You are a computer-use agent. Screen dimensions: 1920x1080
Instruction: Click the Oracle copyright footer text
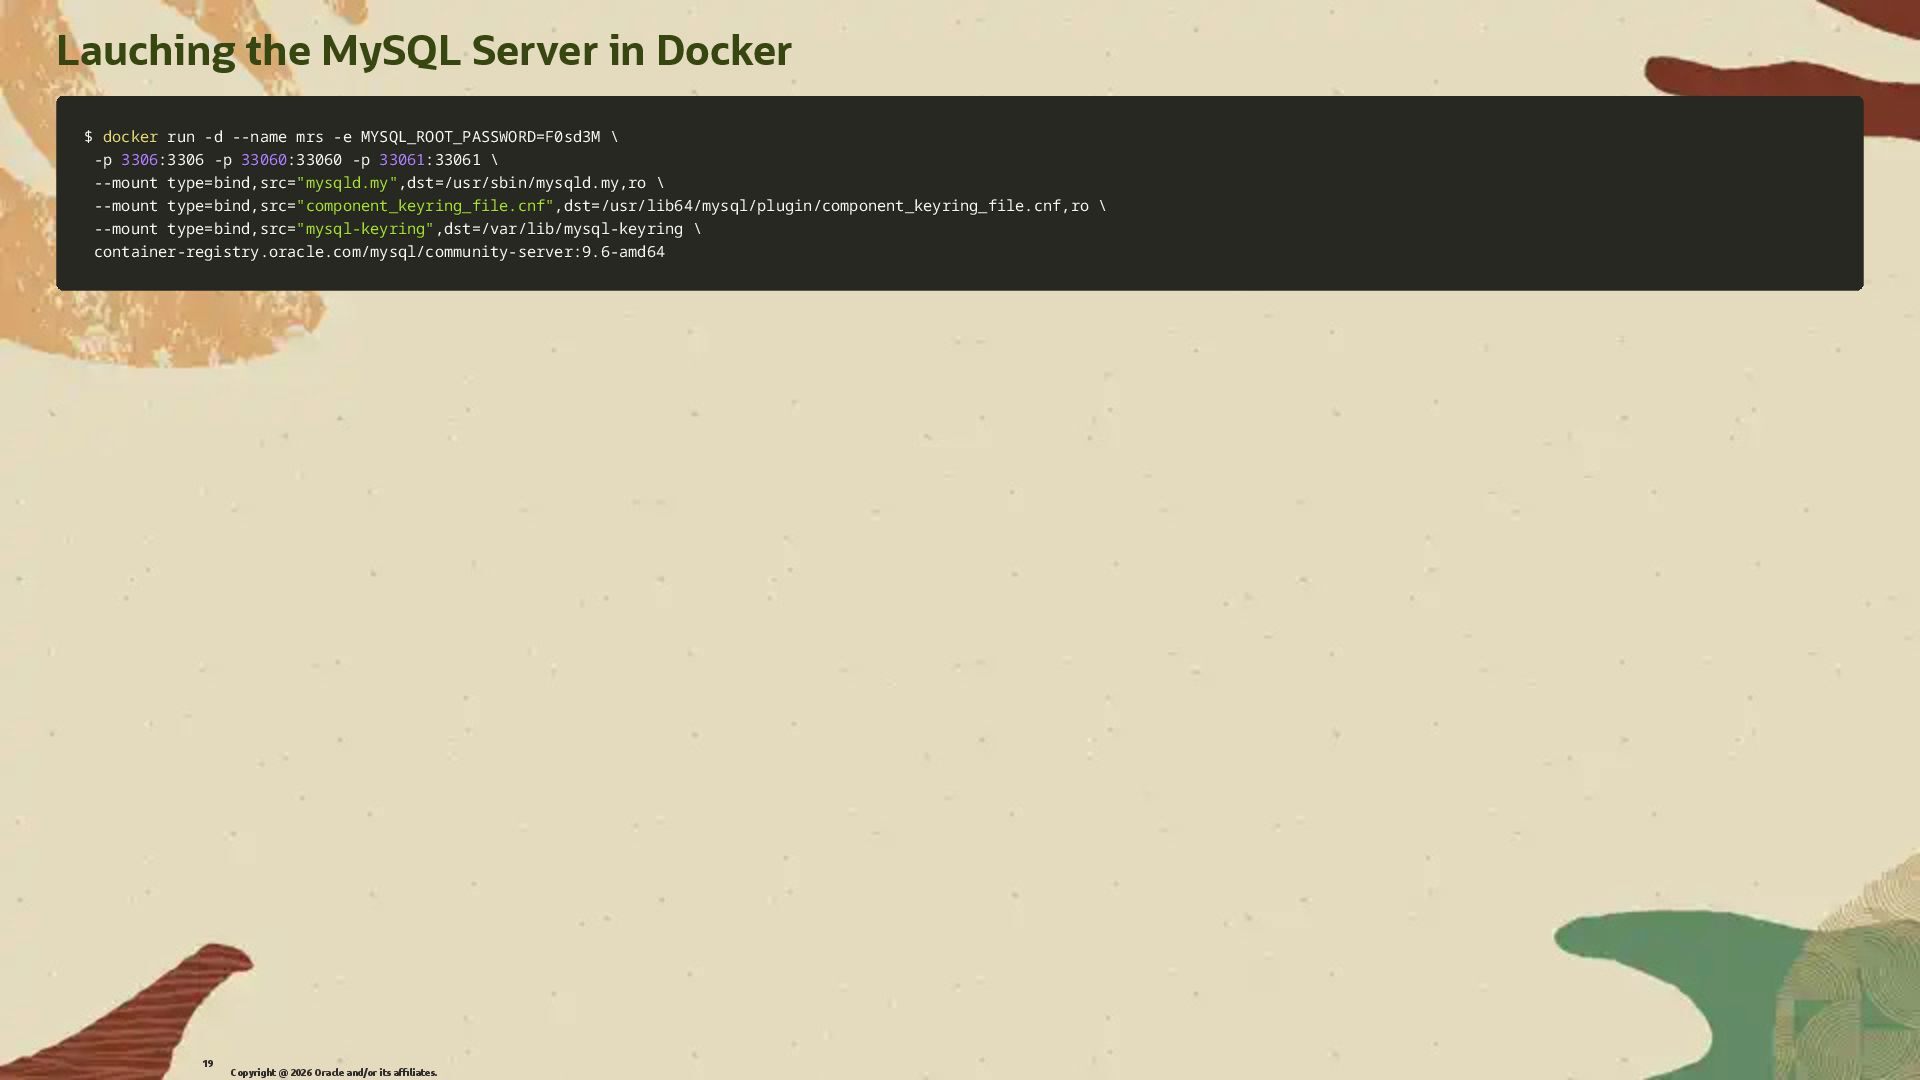(333, 1072)
